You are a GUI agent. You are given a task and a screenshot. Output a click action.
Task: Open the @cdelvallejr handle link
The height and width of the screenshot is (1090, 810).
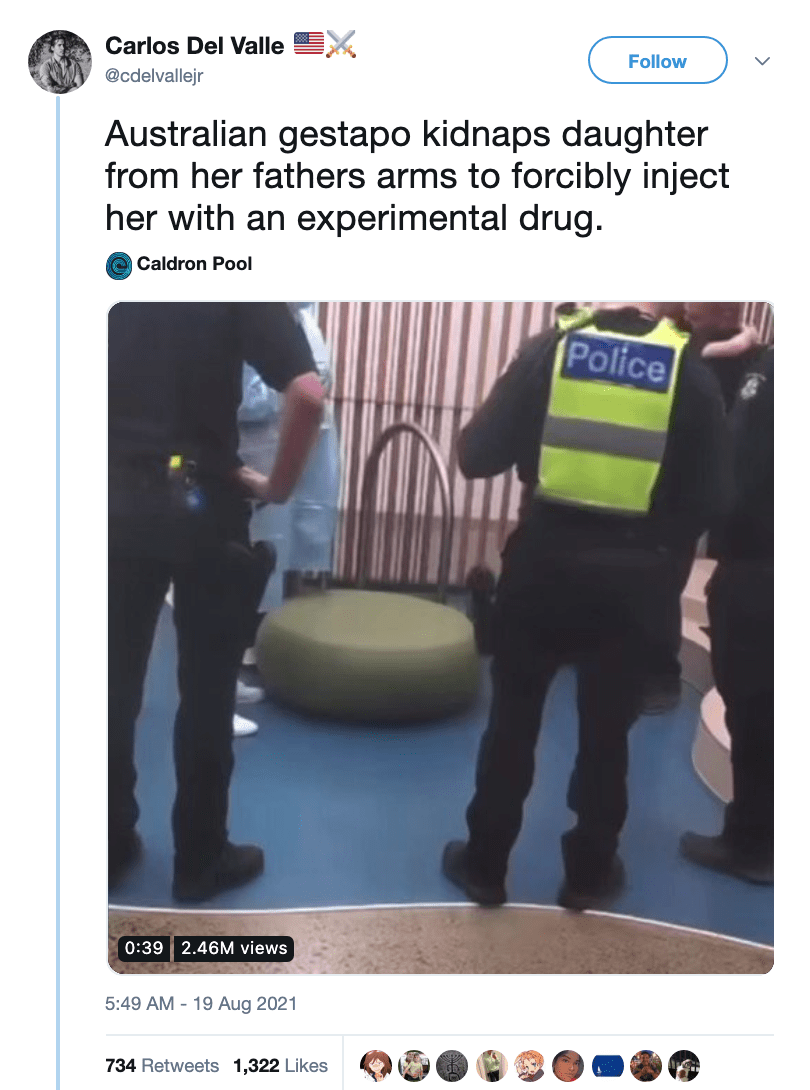tap(154, 76)
